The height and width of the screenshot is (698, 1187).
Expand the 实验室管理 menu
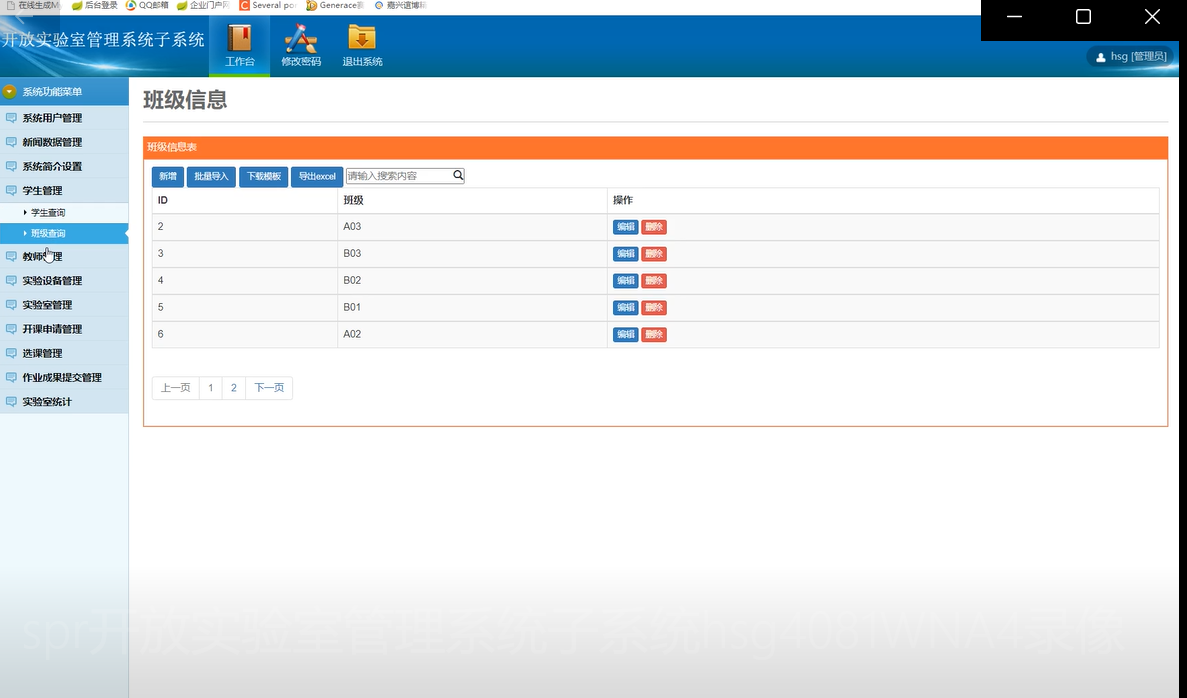pos(64,305)
